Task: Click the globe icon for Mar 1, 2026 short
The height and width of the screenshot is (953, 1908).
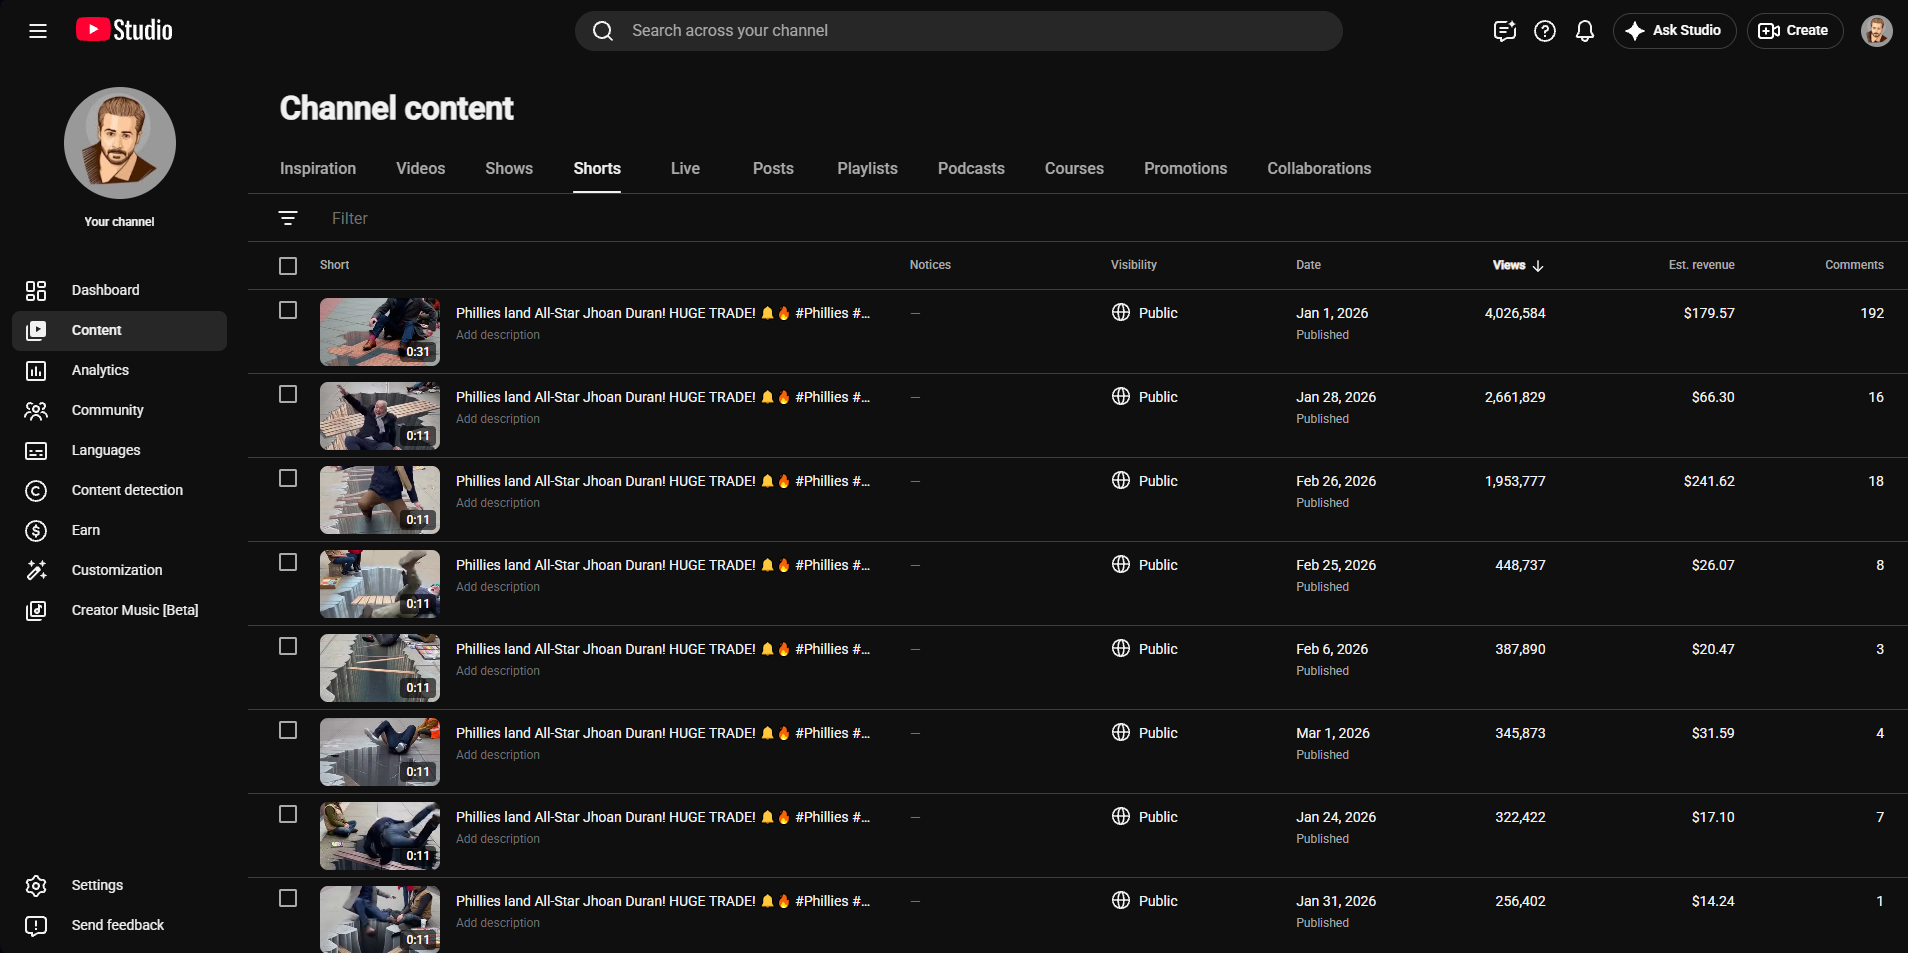Action: point(1121,732)
